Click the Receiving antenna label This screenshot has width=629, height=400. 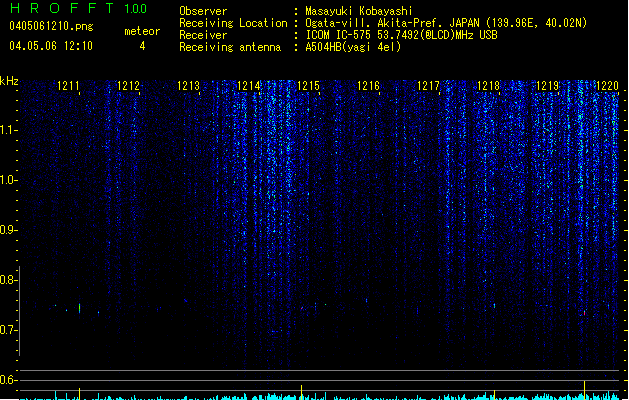click(230, 47)
